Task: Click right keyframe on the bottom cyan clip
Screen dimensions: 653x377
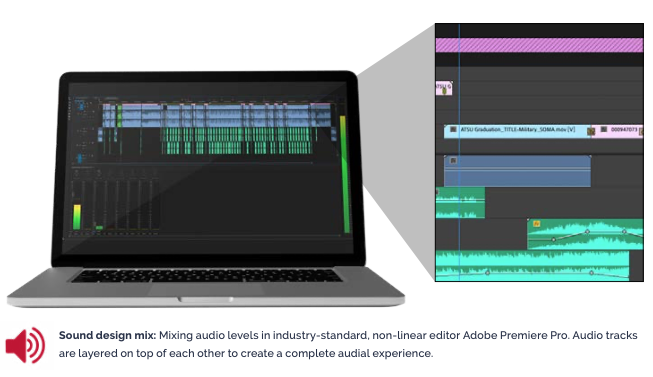Action: (x=591, y=273)
